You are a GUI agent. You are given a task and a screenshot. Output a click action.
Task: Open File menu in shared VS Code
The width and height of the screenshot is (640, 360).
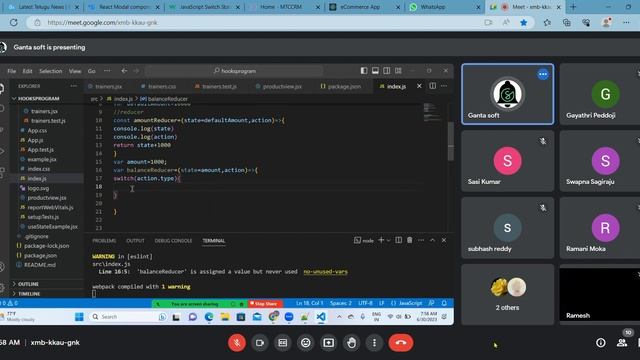[x=11, y=71]
